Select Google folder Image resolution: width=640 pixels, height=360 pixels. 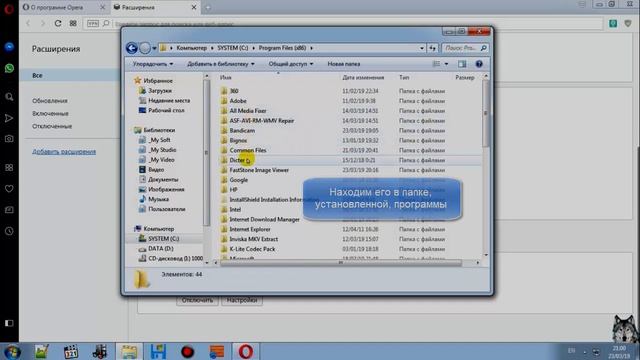[x=239, y=180]
